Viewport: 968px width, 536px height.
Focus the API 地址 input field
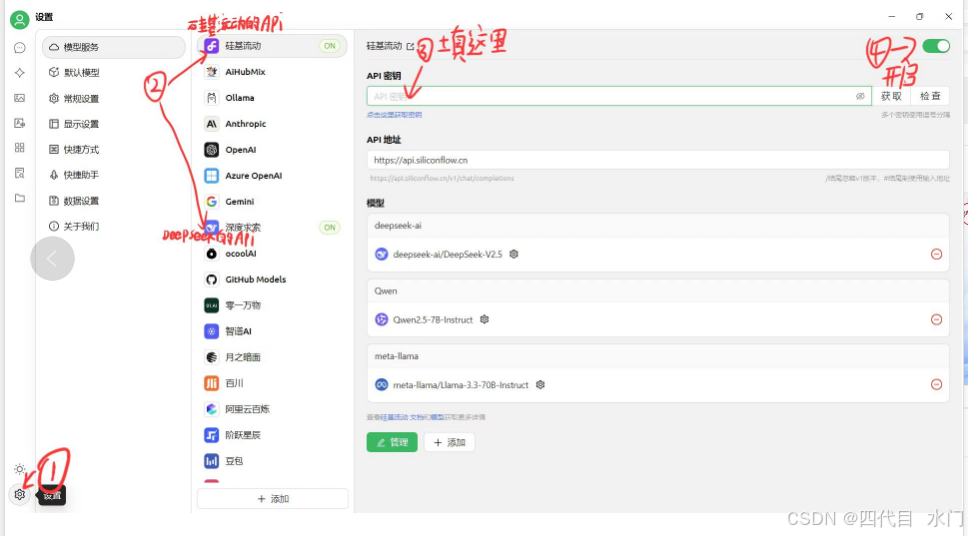[657, 160]
